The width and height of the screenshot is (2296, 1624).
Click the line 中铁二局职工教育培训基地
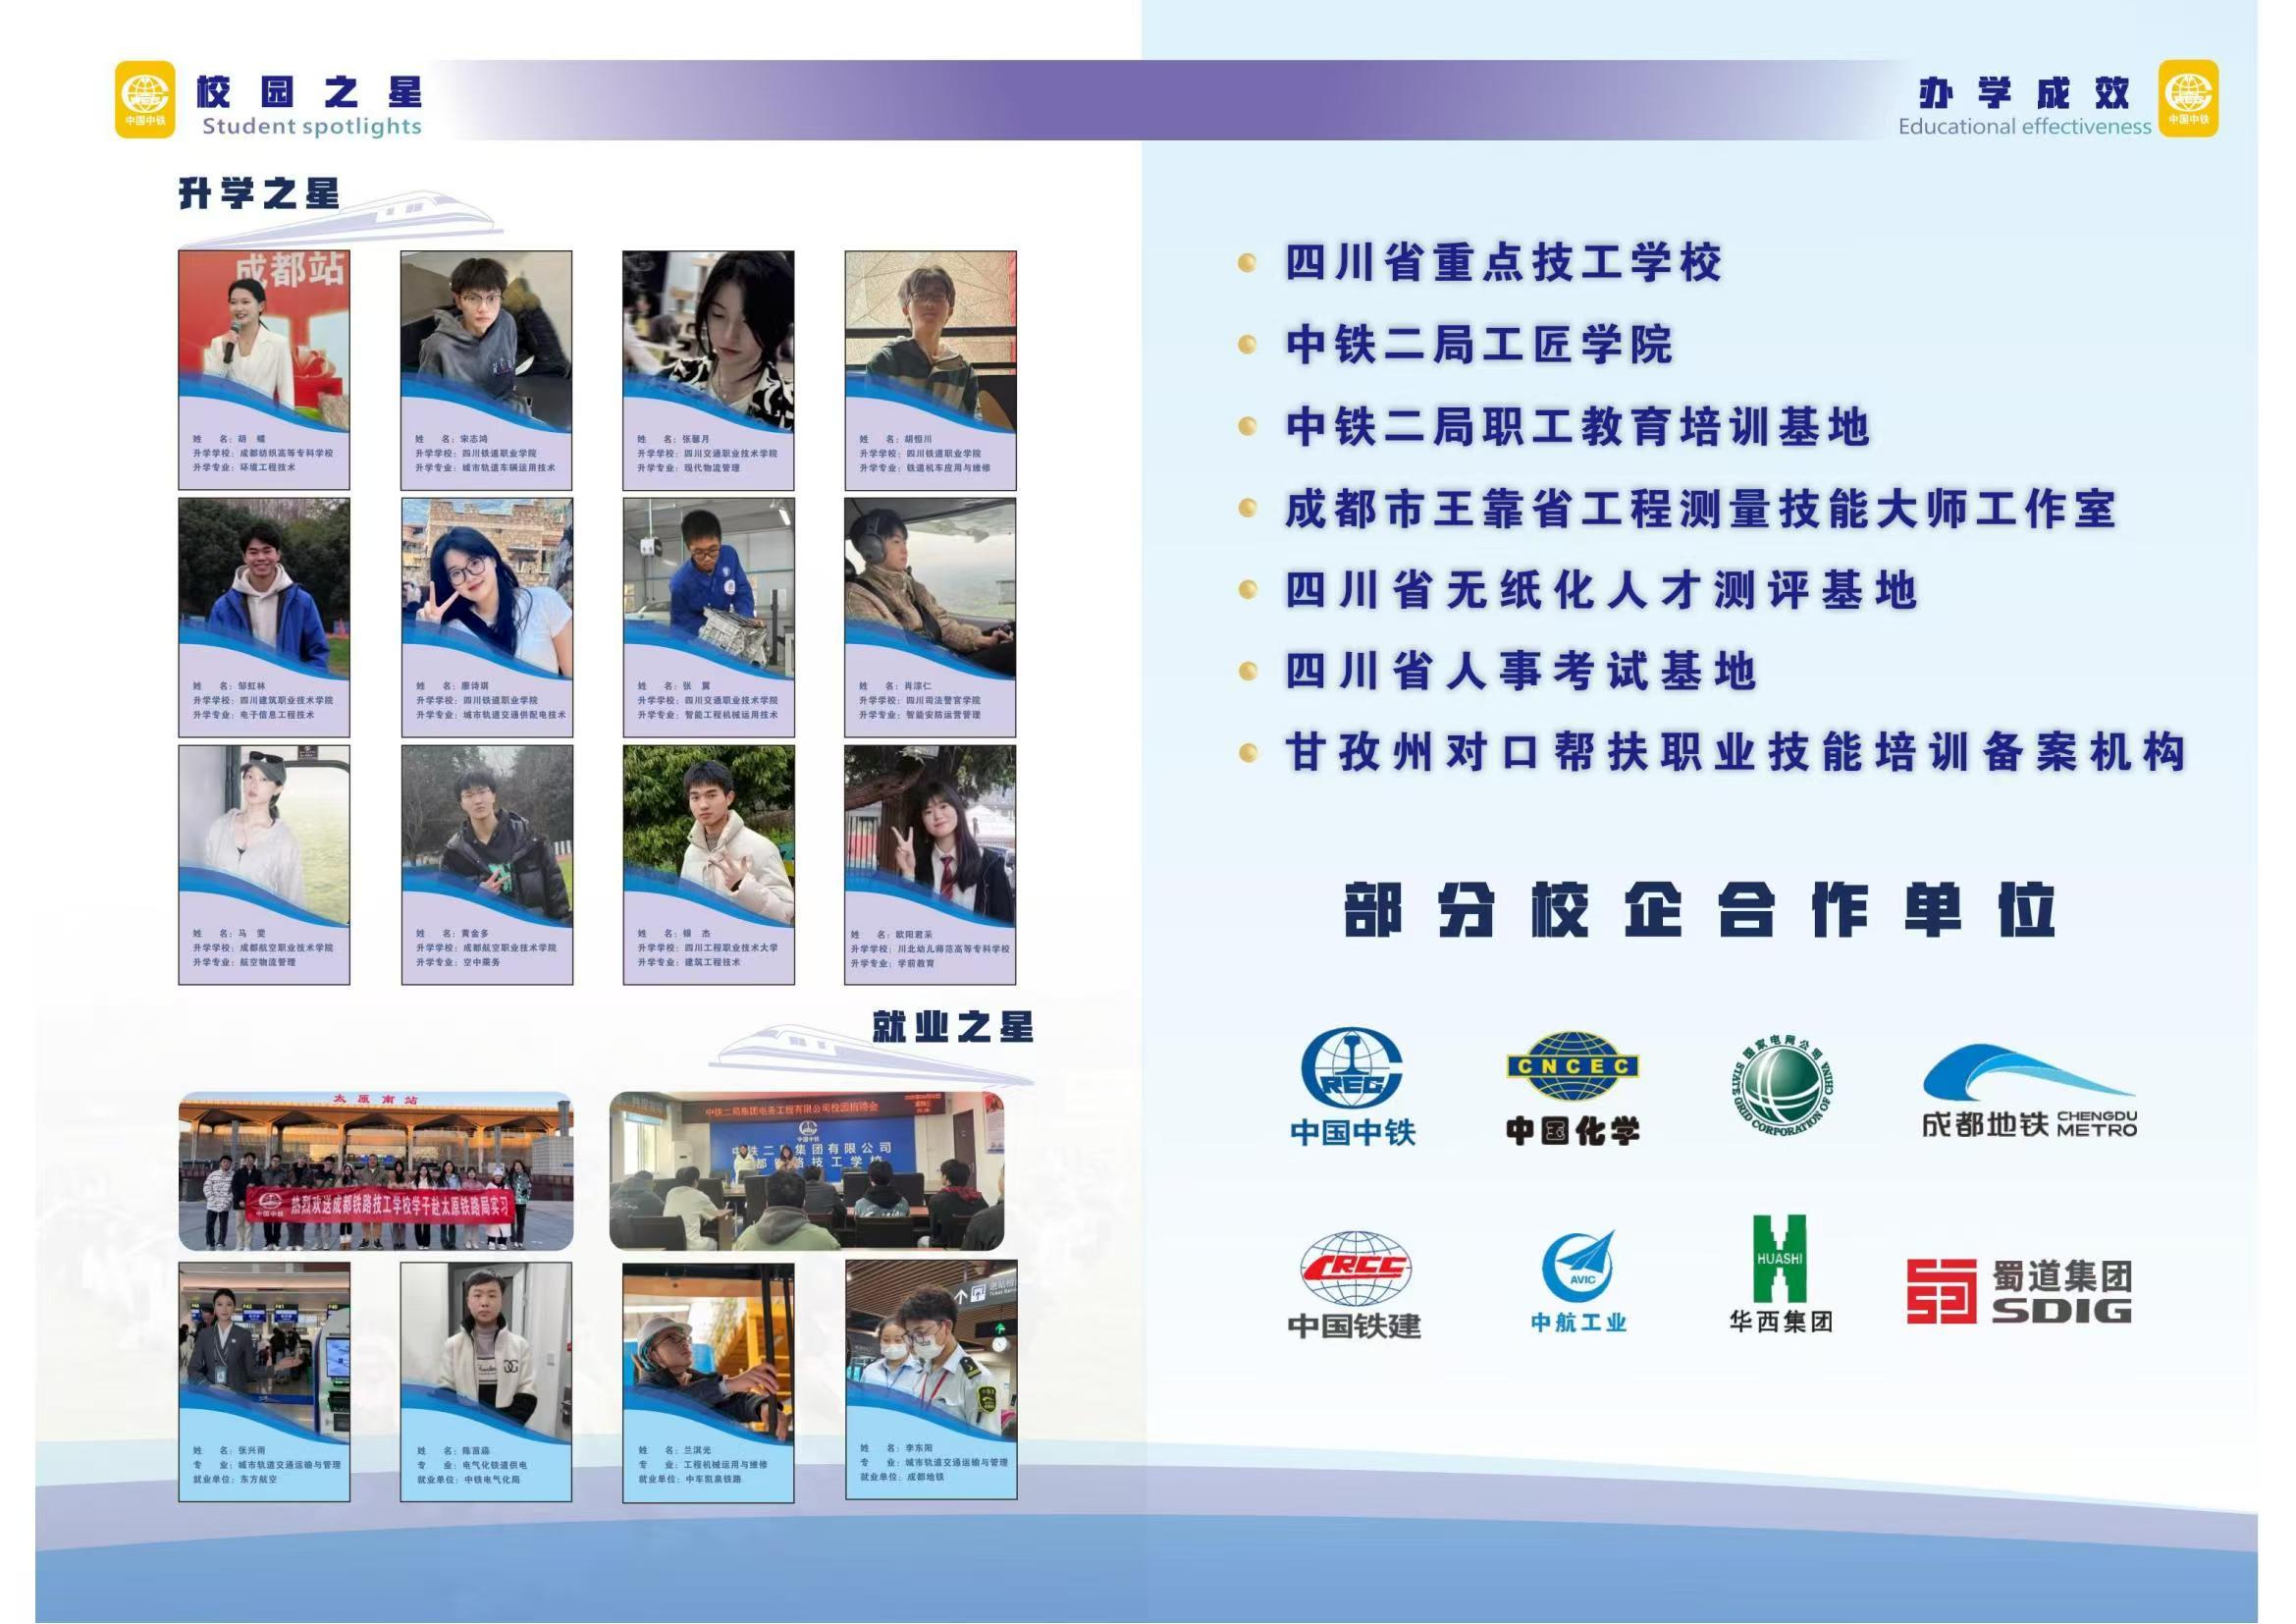(1577, 427)
